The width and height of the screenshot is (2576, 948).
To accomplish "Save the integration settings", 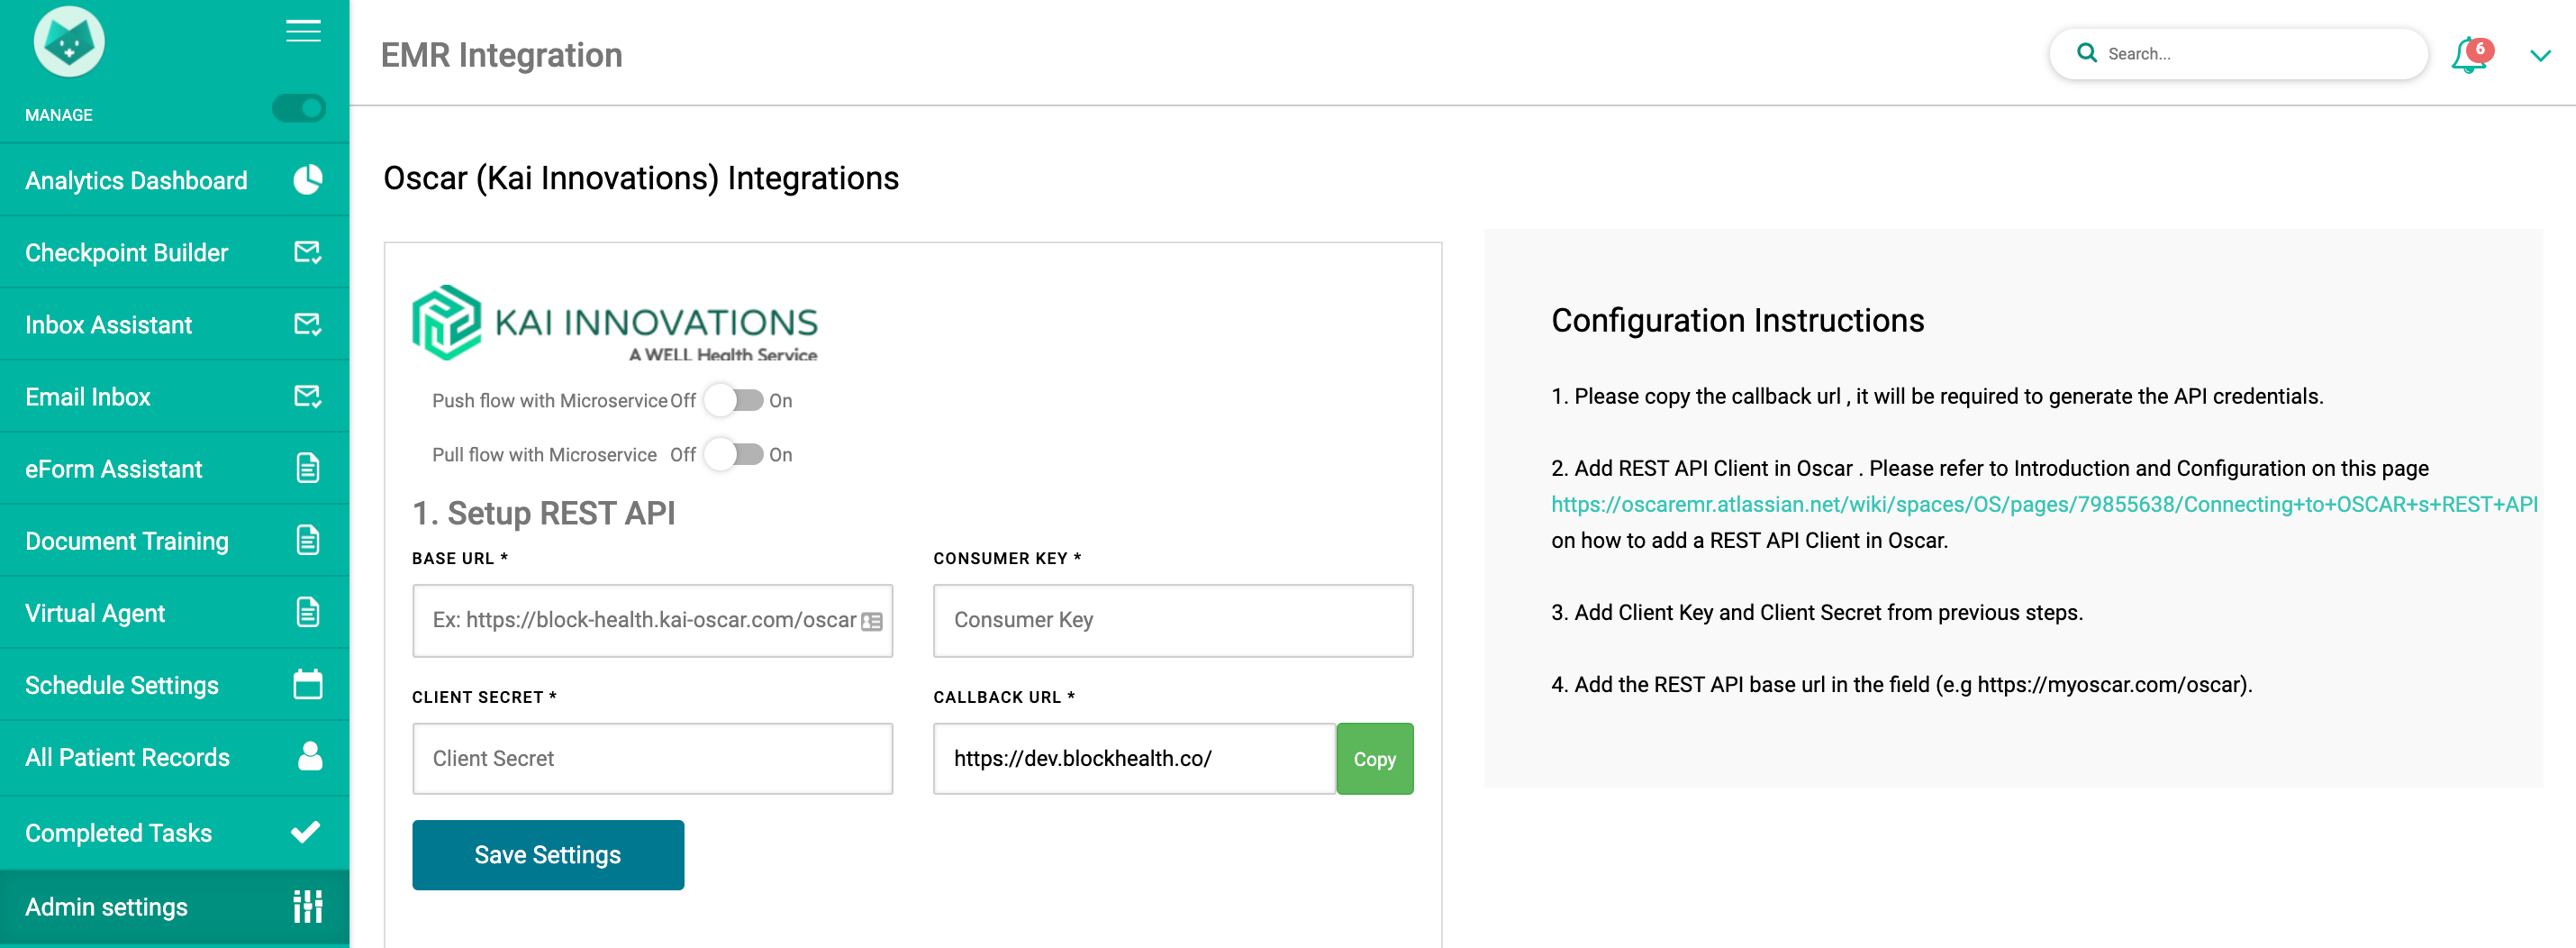I will pyautogui.click(x=548, y=855).
